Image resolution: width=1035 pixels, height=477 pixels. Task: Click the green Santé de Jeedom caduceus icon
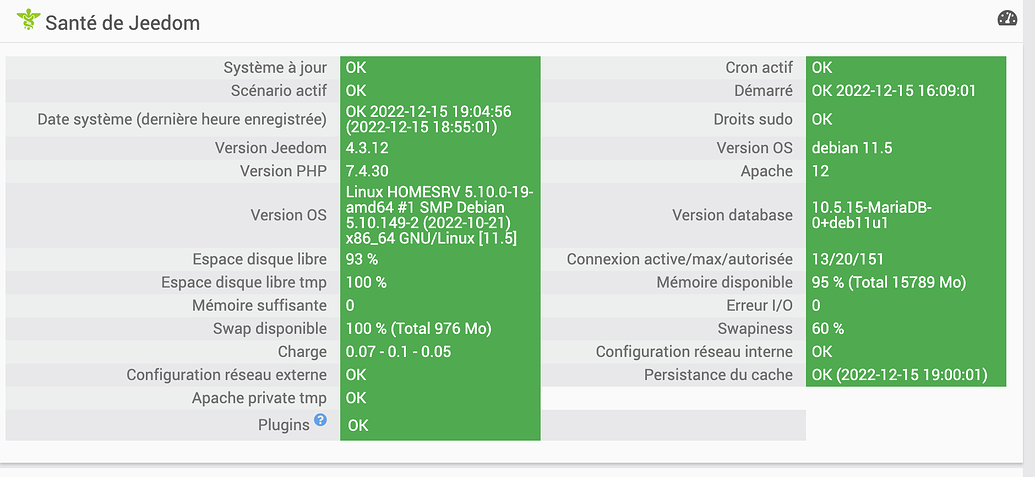pos(28,20)
